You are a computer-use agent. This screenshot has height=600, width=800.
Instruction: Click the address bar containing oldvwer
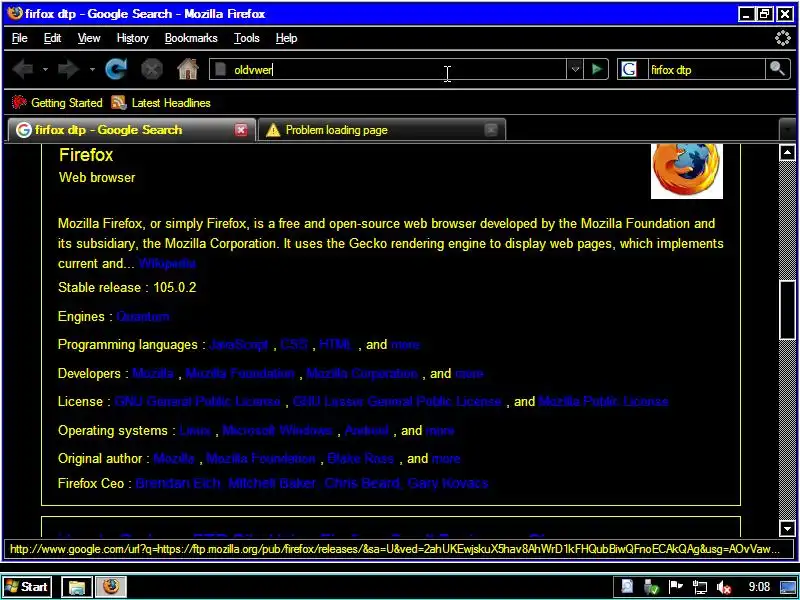[x=388, y=69]
